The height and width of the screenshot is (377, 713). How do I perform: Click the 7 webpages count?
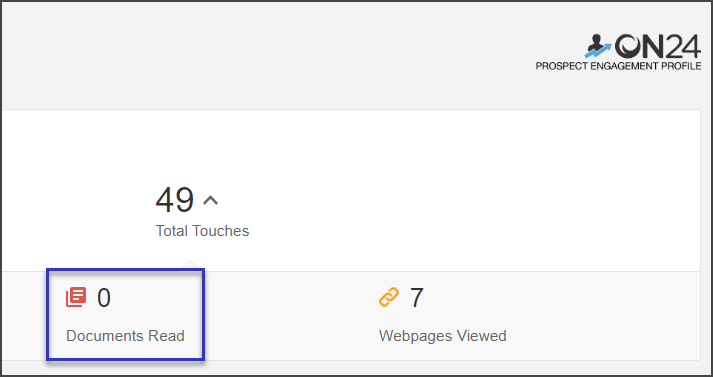pos(417,298)
